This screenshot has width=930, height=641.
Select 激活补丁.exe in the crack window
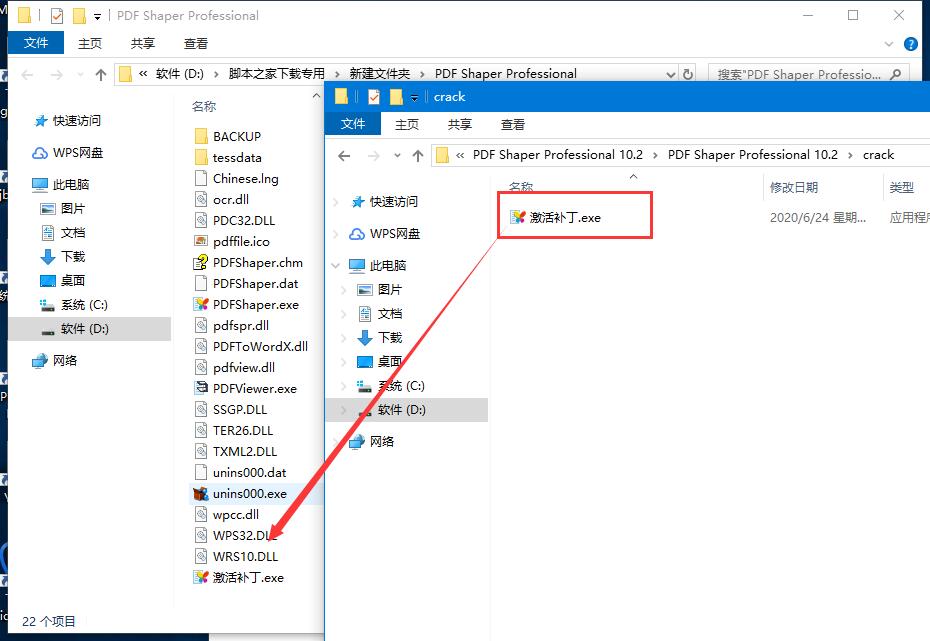556,218
